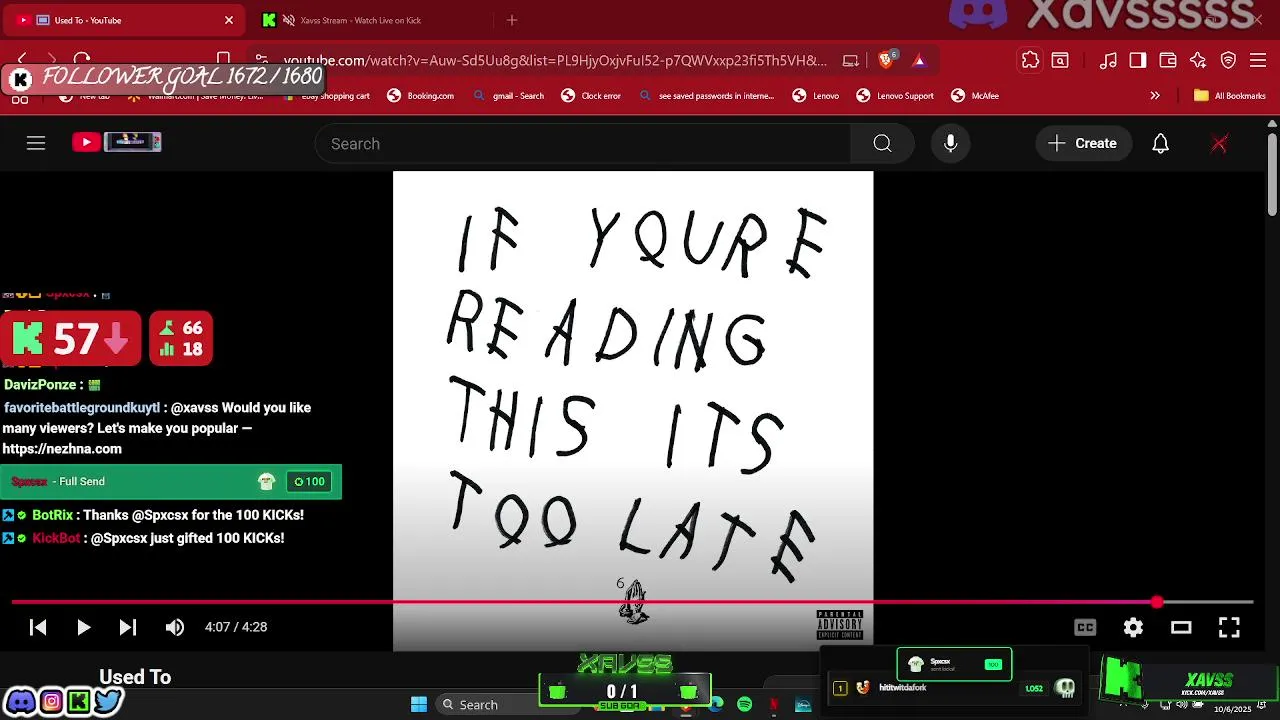Open Spotify from the taskbar
Viewport: 1280px width, 720px height.
(745, 704)
